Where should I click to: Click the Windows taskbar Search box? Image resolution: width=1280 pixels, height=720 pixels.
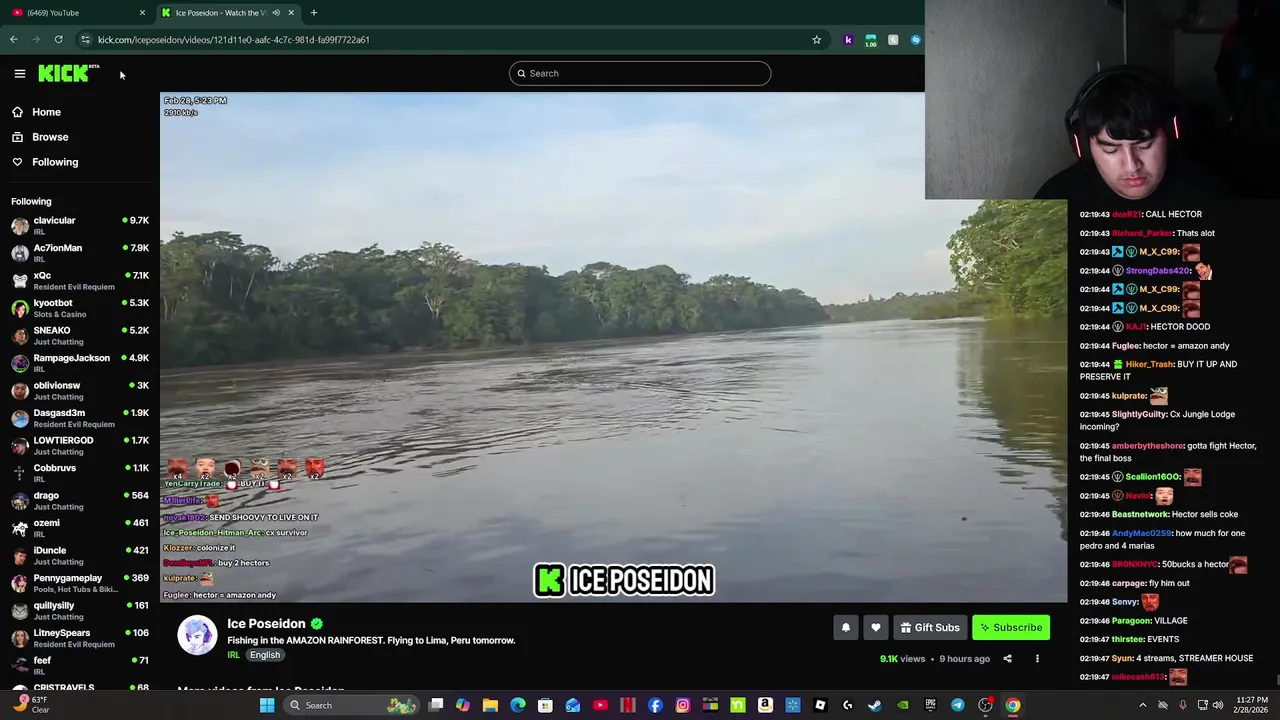pos(350,705)
